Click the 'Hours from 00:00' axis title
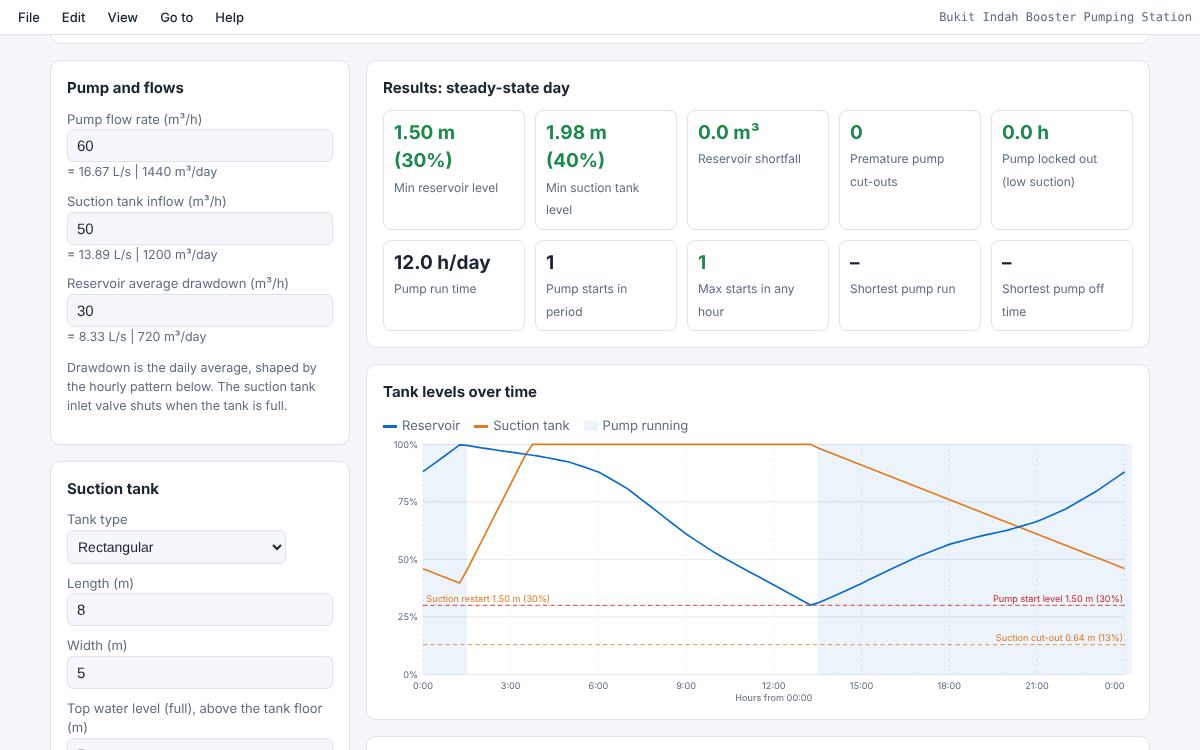 (x=773, y=698)
